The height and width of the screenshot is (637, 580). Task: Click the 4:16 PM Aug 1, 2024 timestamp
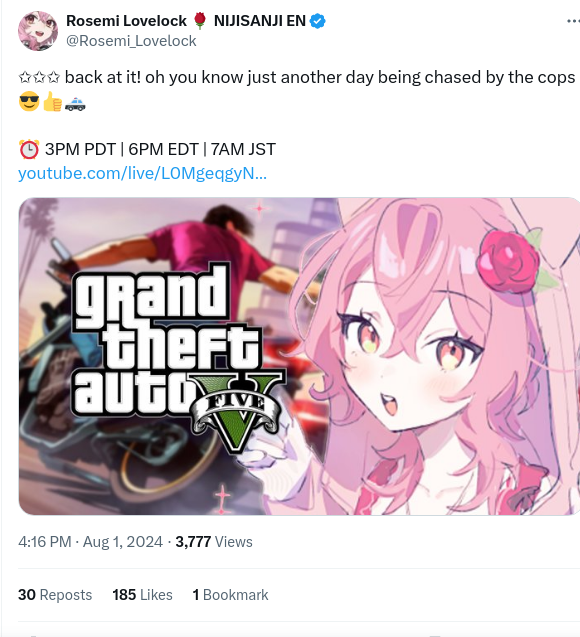pyautogui.click(x=90, y=542)
